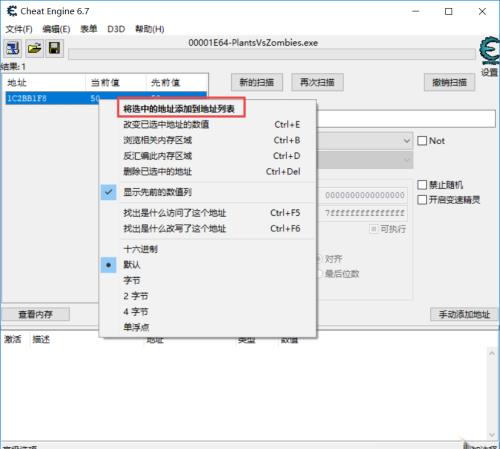Open the 文件(F) menu
500x449 pixels.
click(19, 29)
